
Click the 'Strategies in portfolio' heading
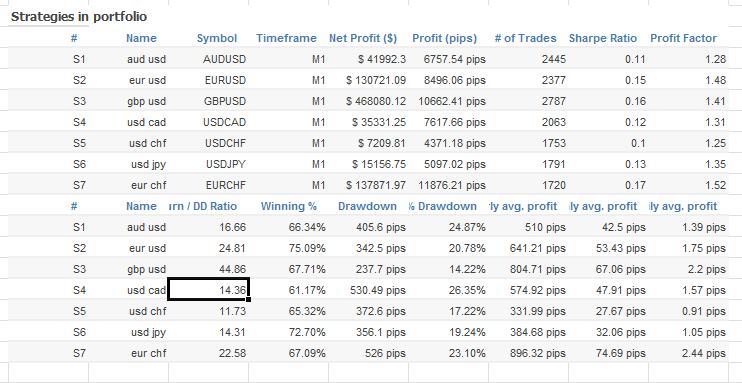79,17
